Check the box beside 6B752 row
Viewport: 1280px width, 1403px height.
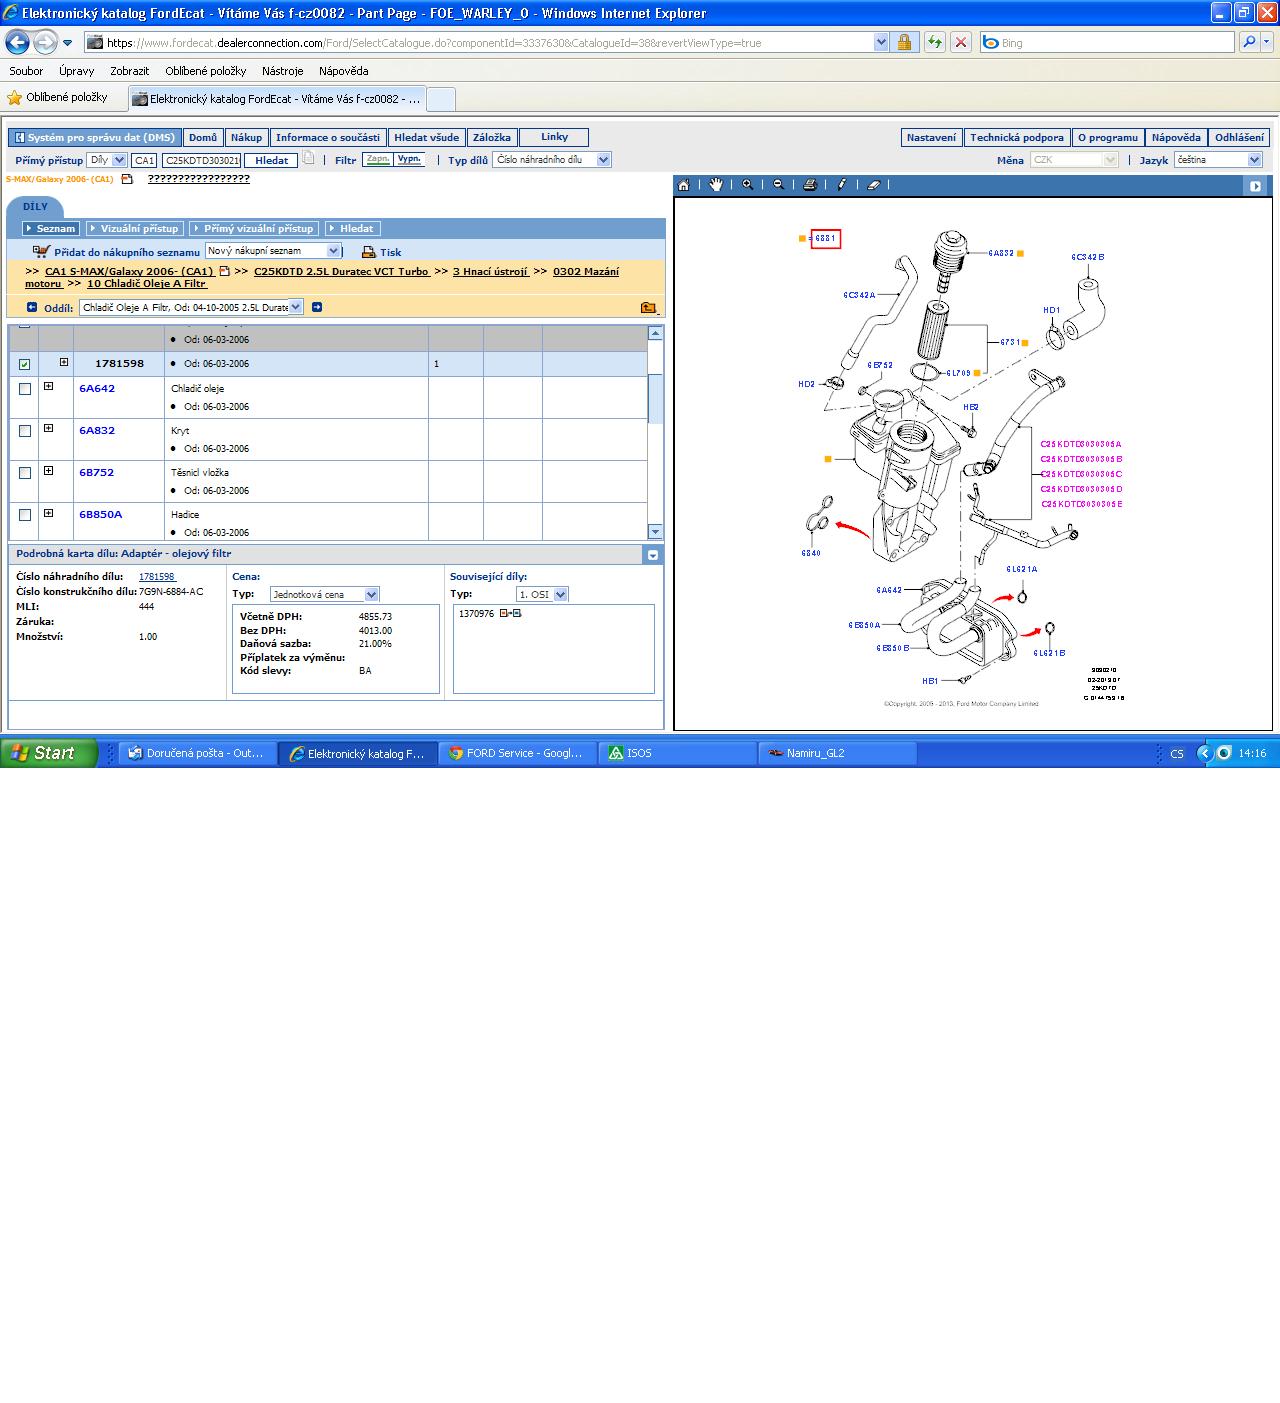click(x=25, y=473)
